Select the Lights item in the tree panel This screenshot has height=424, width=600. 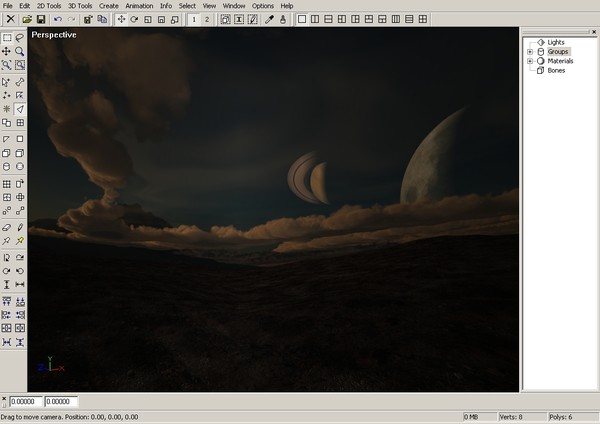tap(556, 42)
